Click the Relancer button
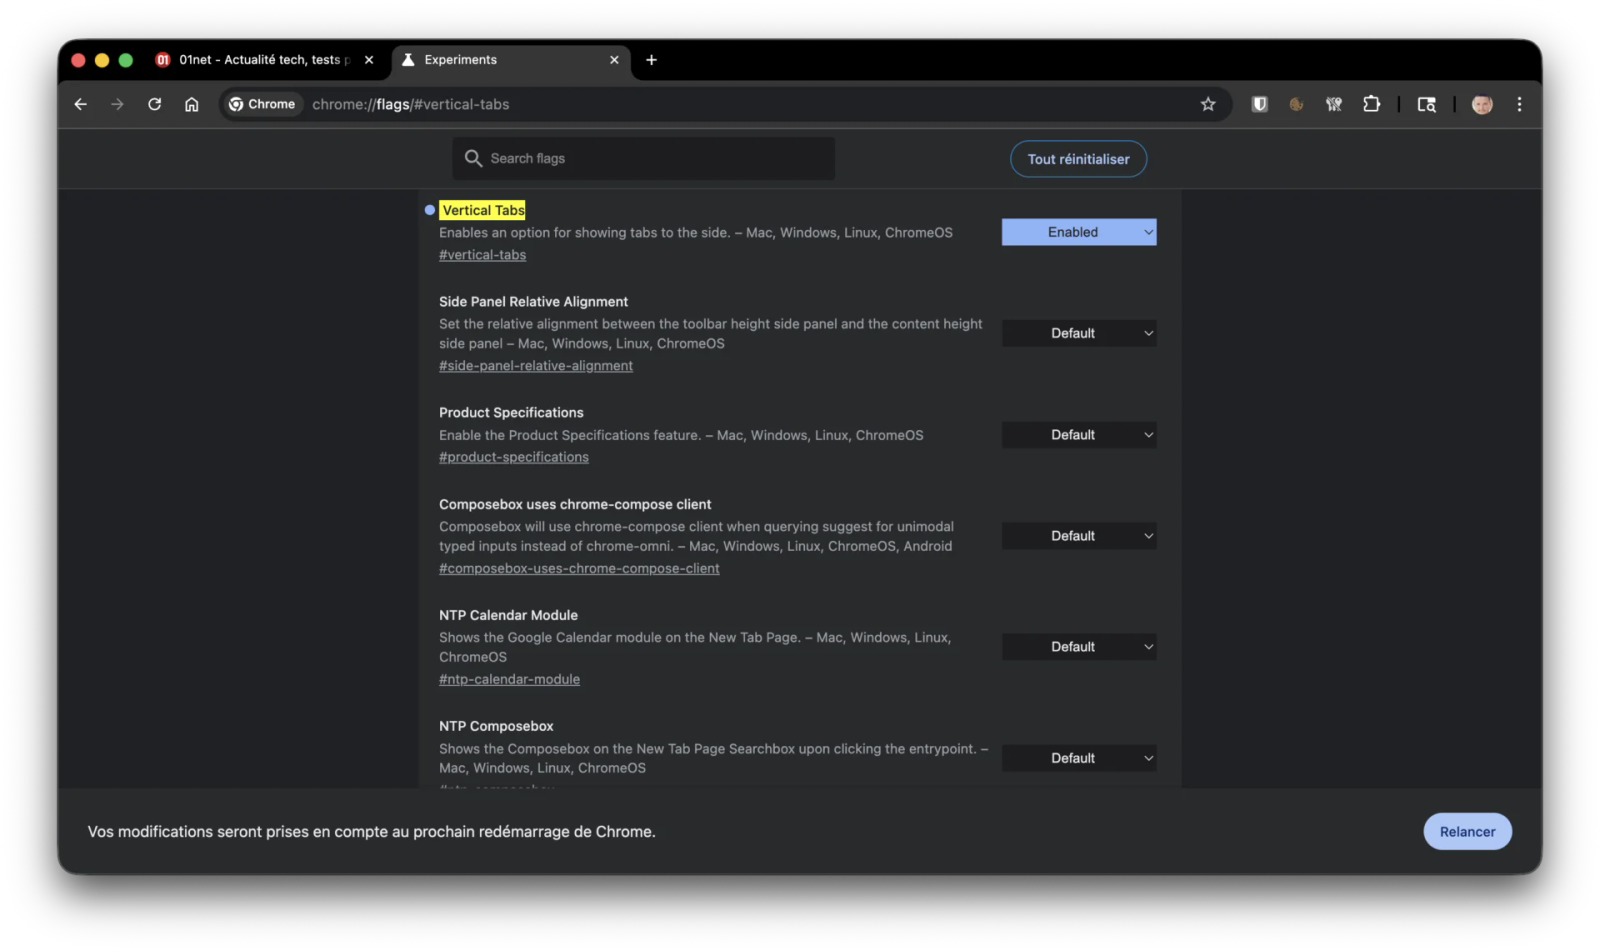 [1467, 832]
